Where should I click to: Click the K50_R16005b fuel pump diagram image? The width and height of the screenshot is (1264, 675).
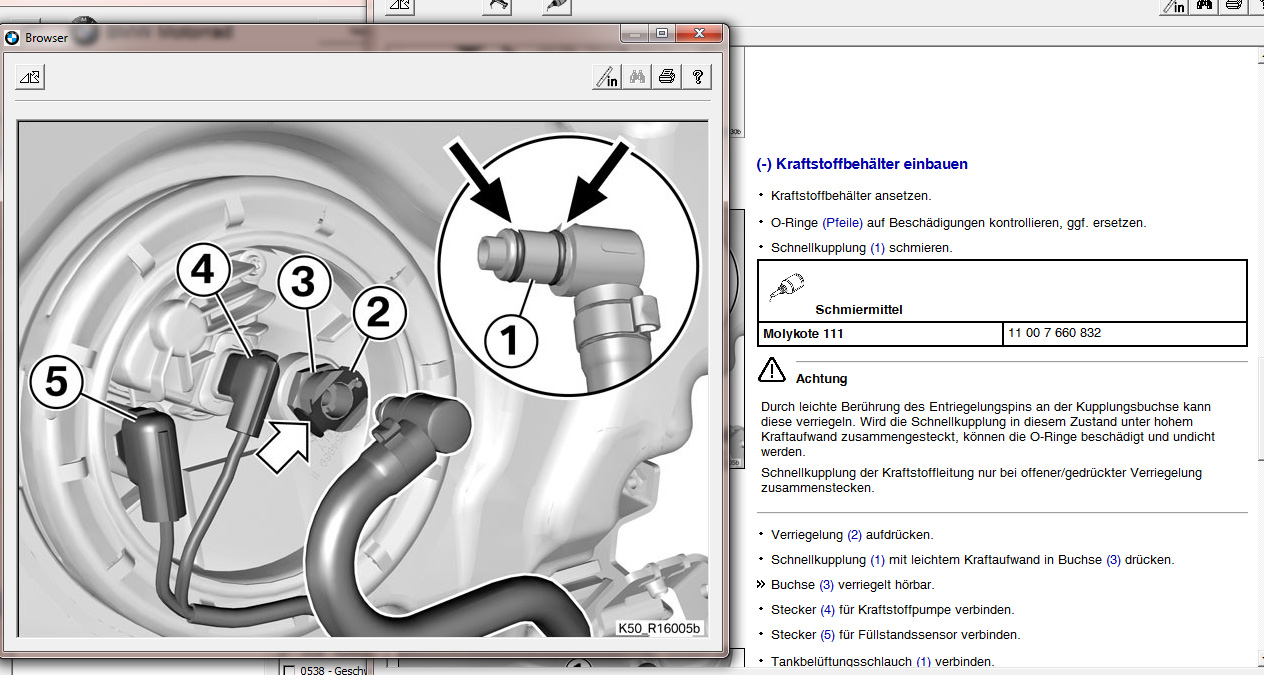pos(363,380)
